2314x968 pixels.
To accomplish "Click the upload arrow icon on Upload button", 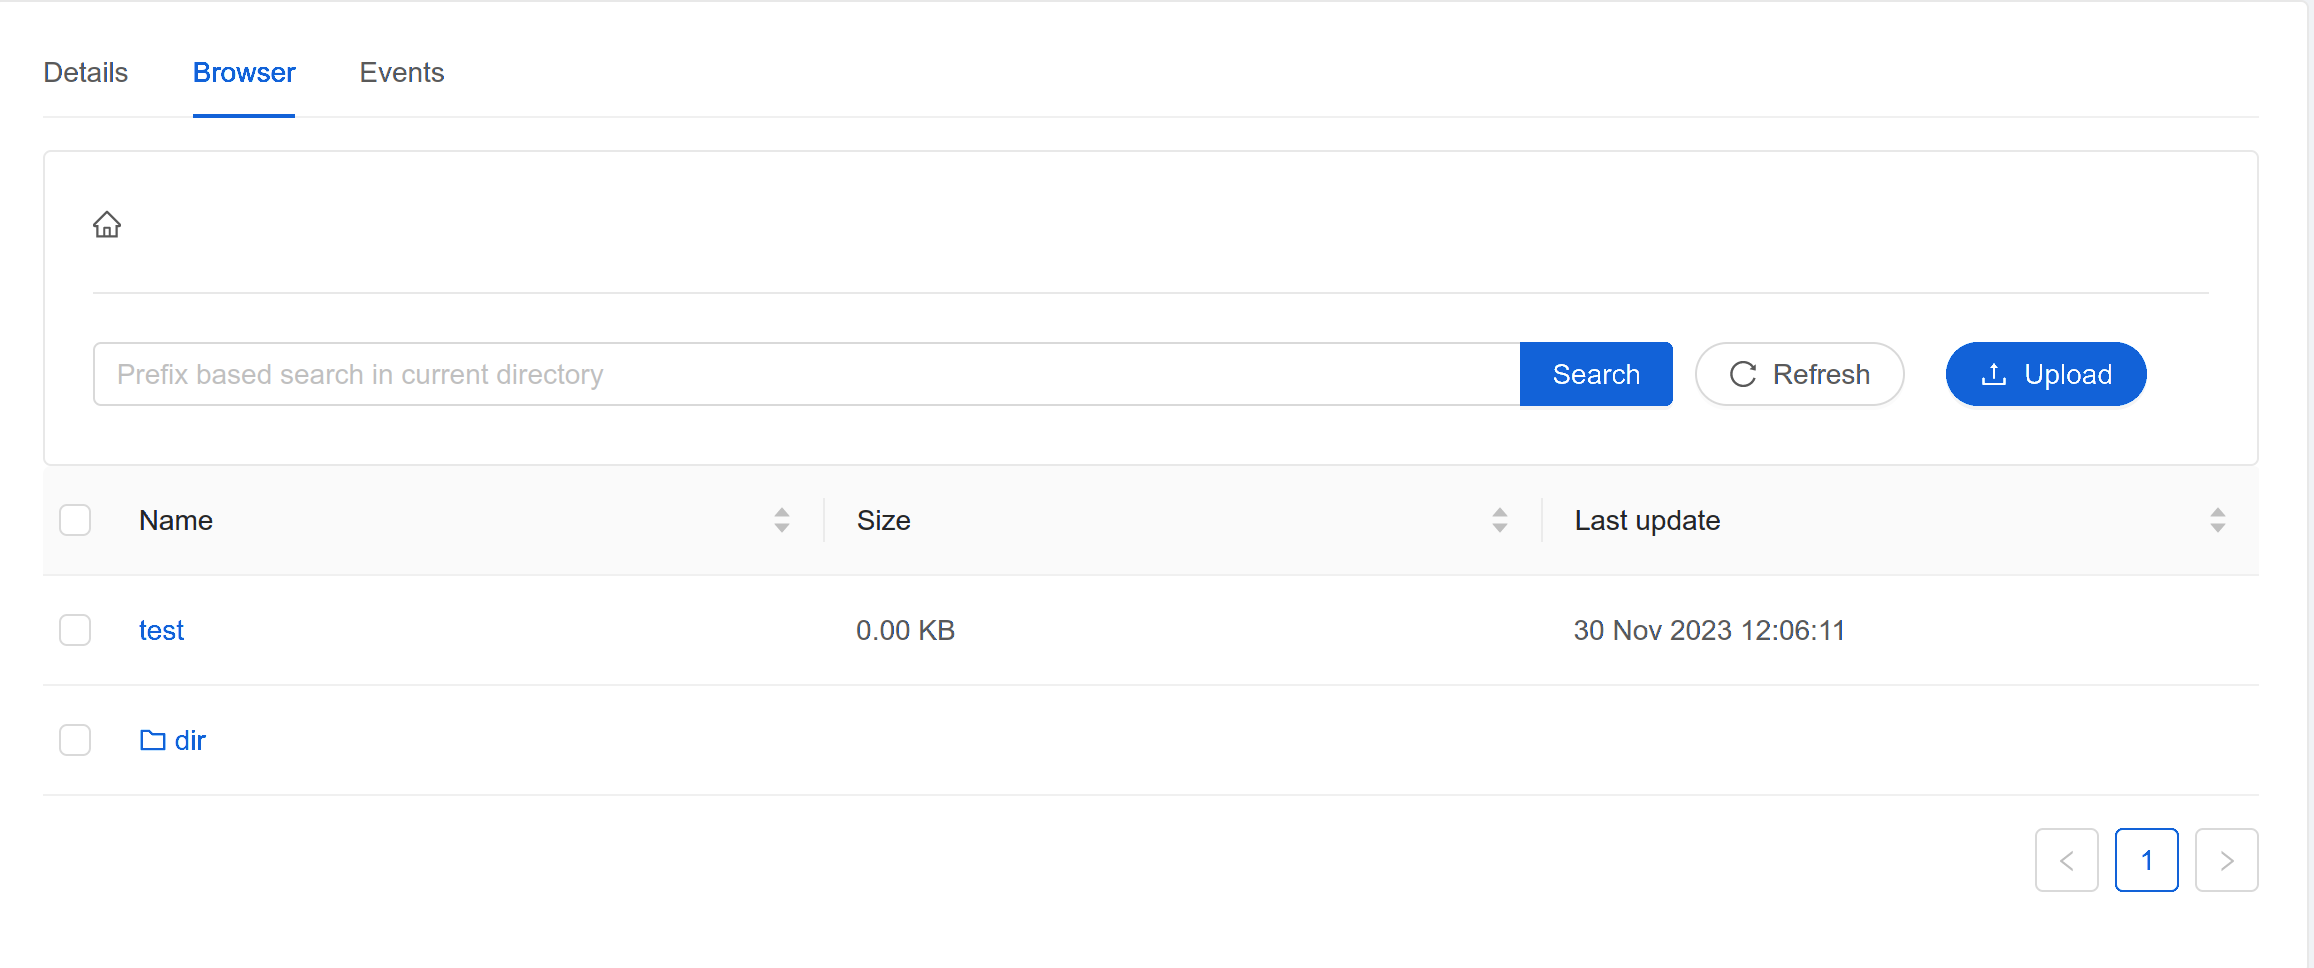I will tap(1994, 373).
